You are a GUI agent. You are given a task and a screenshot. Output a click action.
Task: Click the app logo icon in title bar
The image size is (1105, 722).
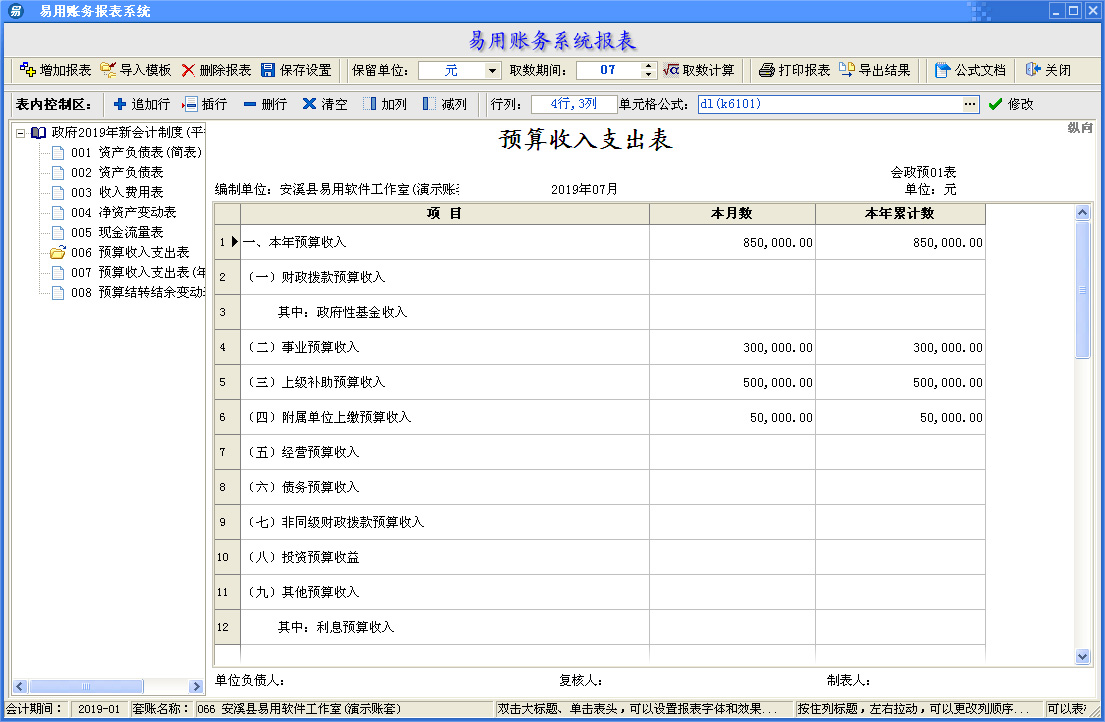(15, 11)
